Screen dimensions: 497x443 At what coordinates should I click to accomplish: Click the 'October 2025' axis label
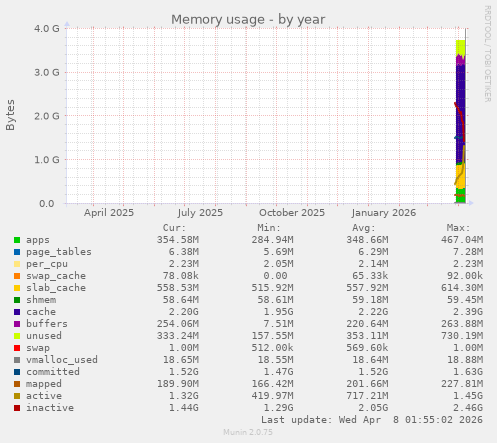[292, 213]
